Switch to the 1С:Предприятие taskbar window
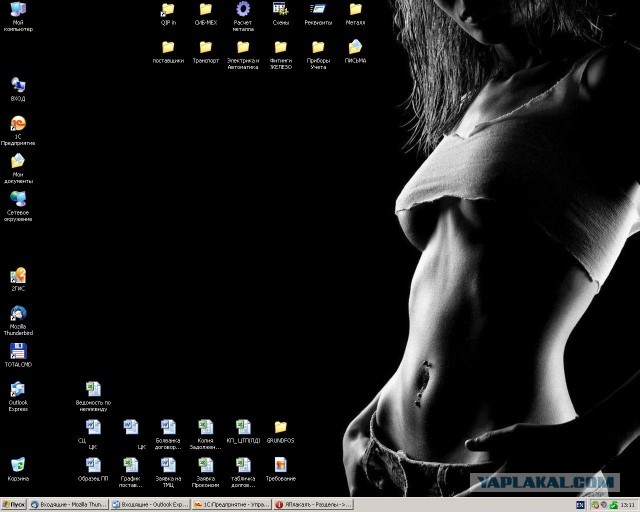Viewport: 640px width, 512px height. (x=231, y=505)
